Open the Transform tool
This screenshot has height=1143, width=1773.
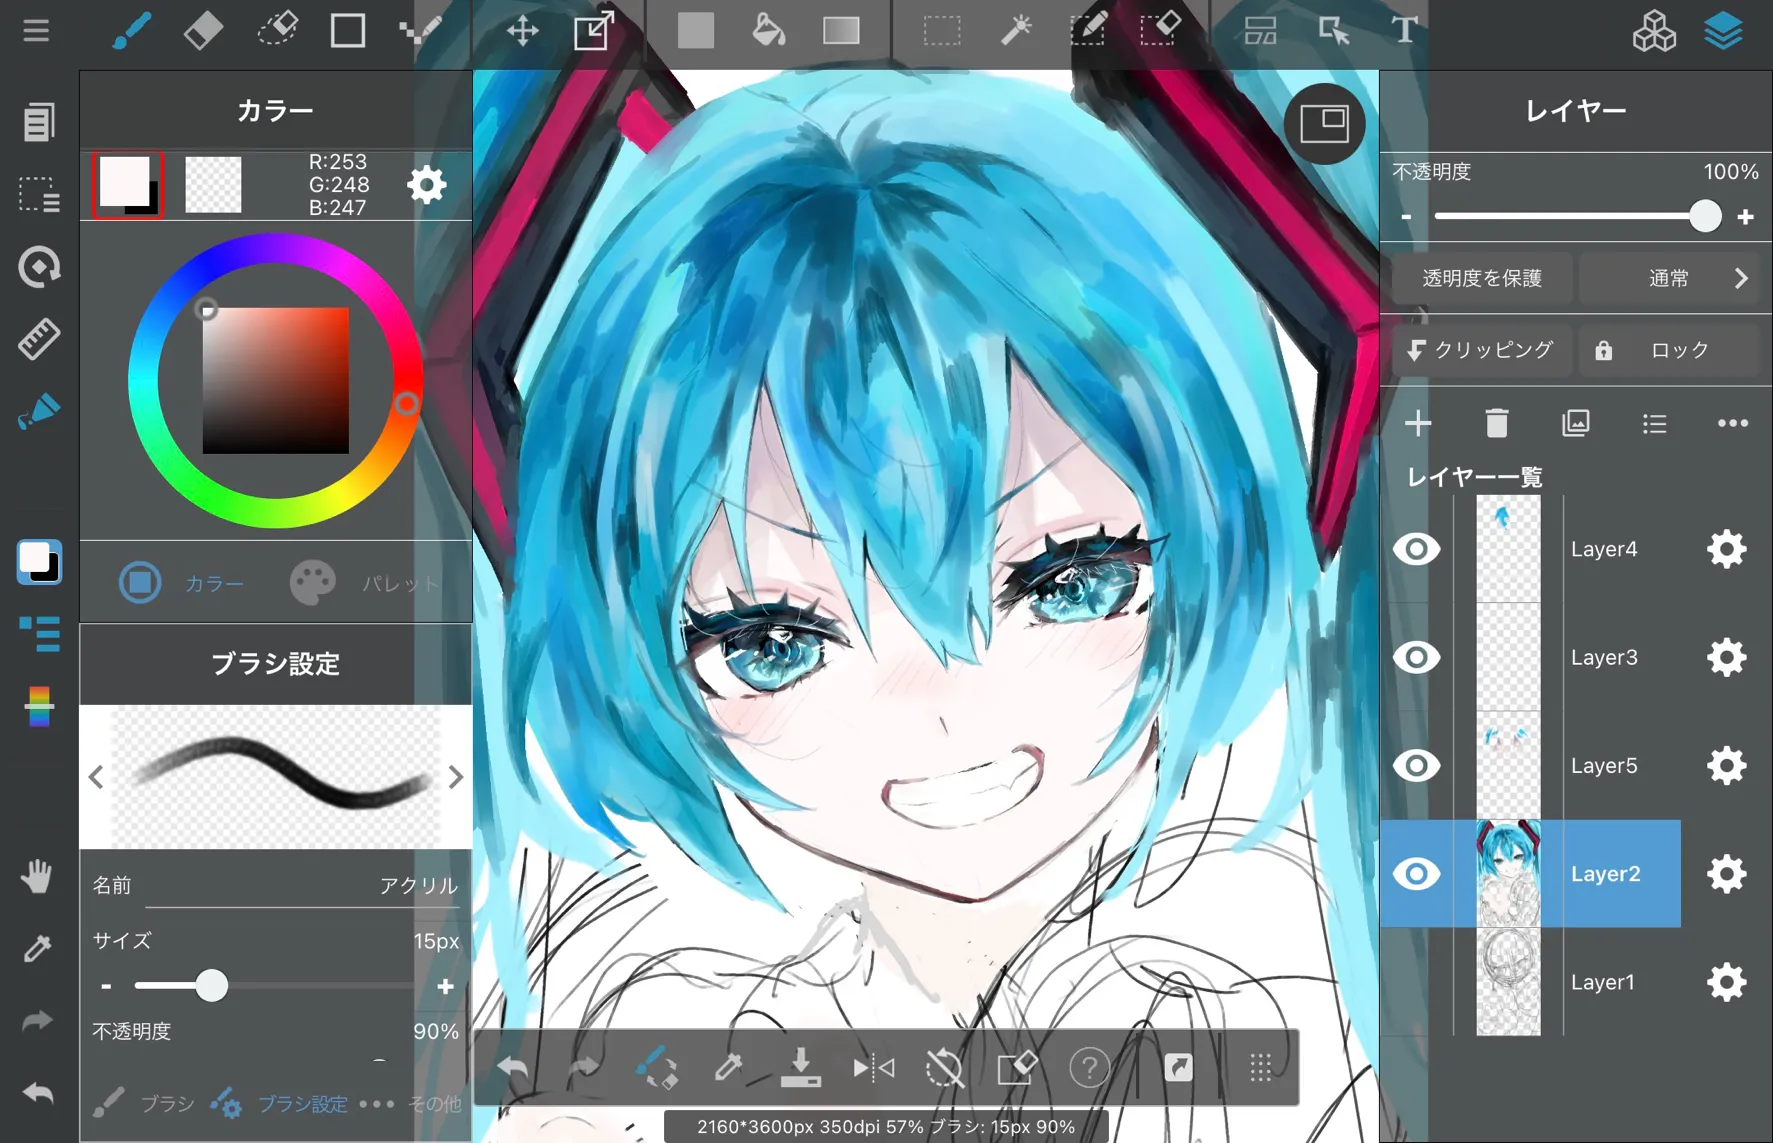pos(594,31)
